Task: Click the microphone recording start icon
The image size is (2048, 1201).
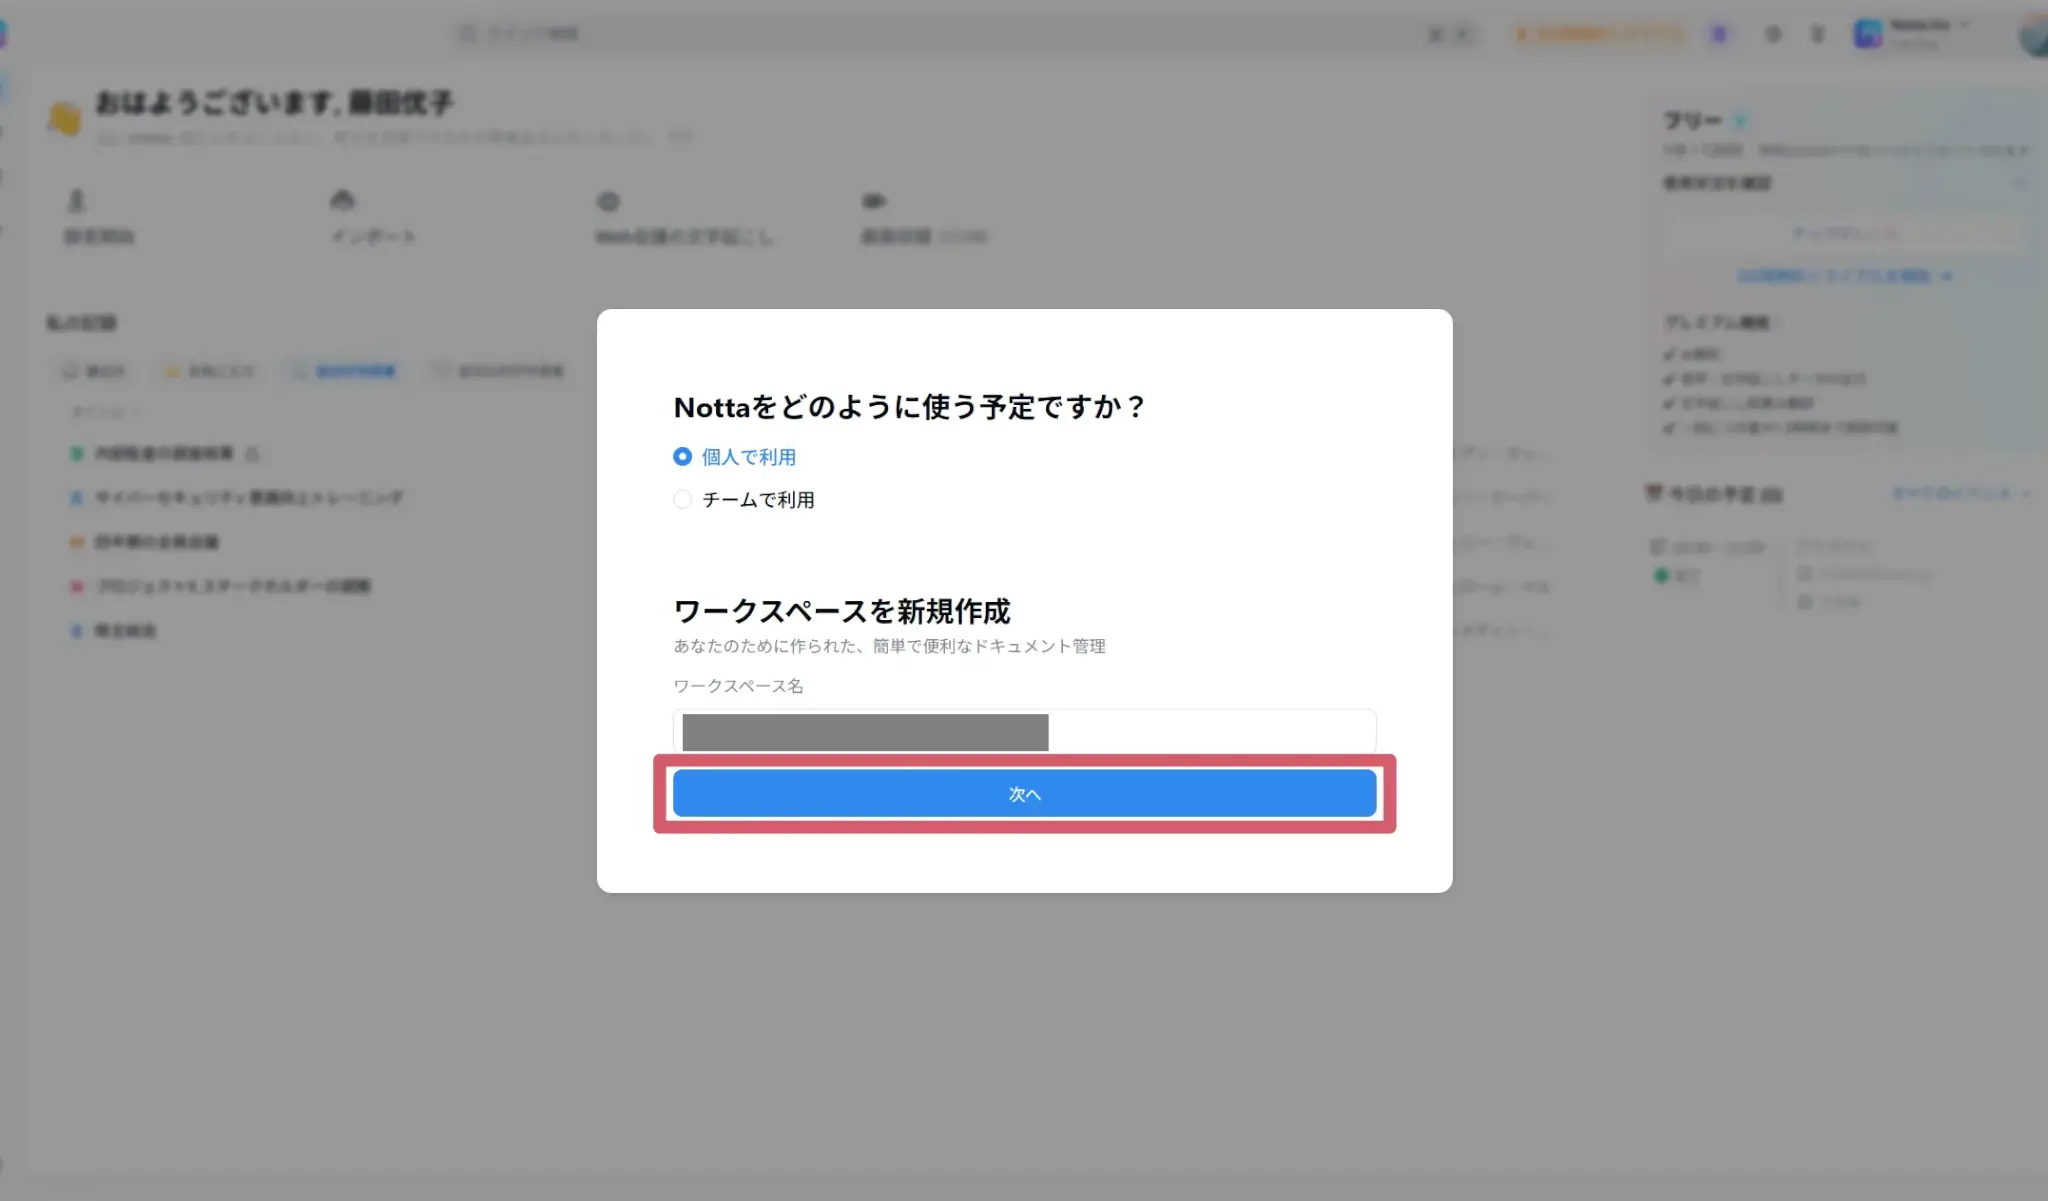Action: pyautogui.click(x=77, y=202)
